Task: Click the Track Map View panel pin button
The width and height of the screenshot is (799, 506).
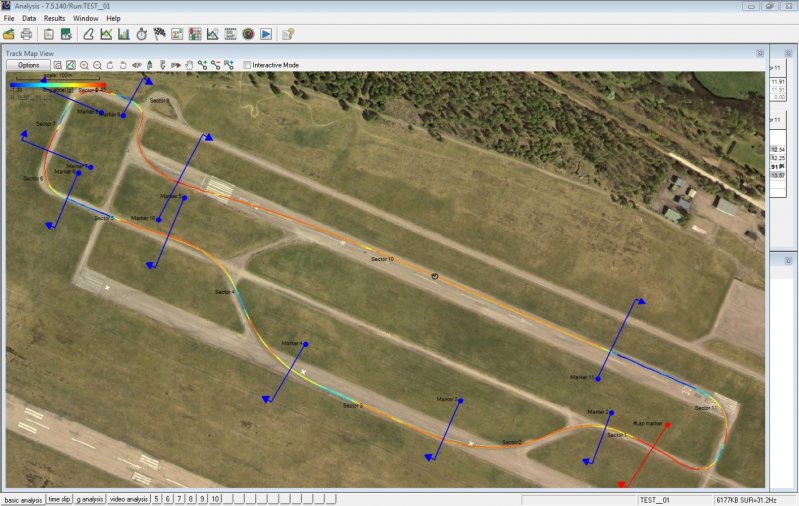Action: (x=760, y=54)
